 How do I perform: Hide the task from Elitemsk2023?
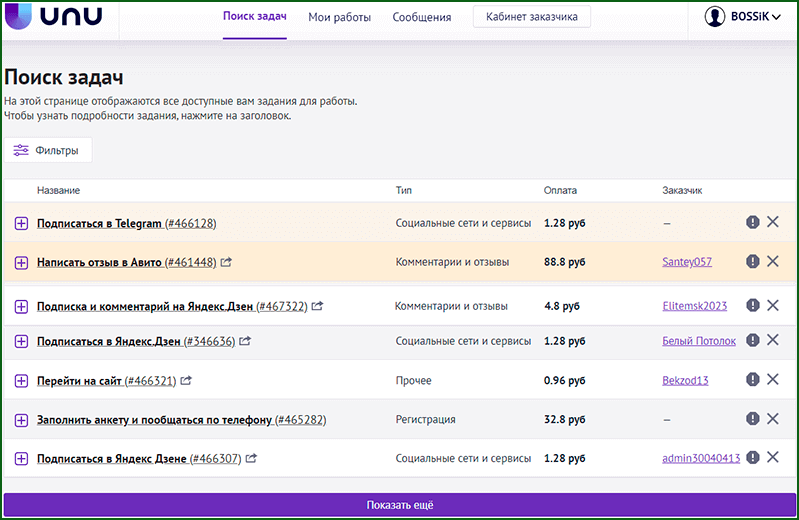773,305
